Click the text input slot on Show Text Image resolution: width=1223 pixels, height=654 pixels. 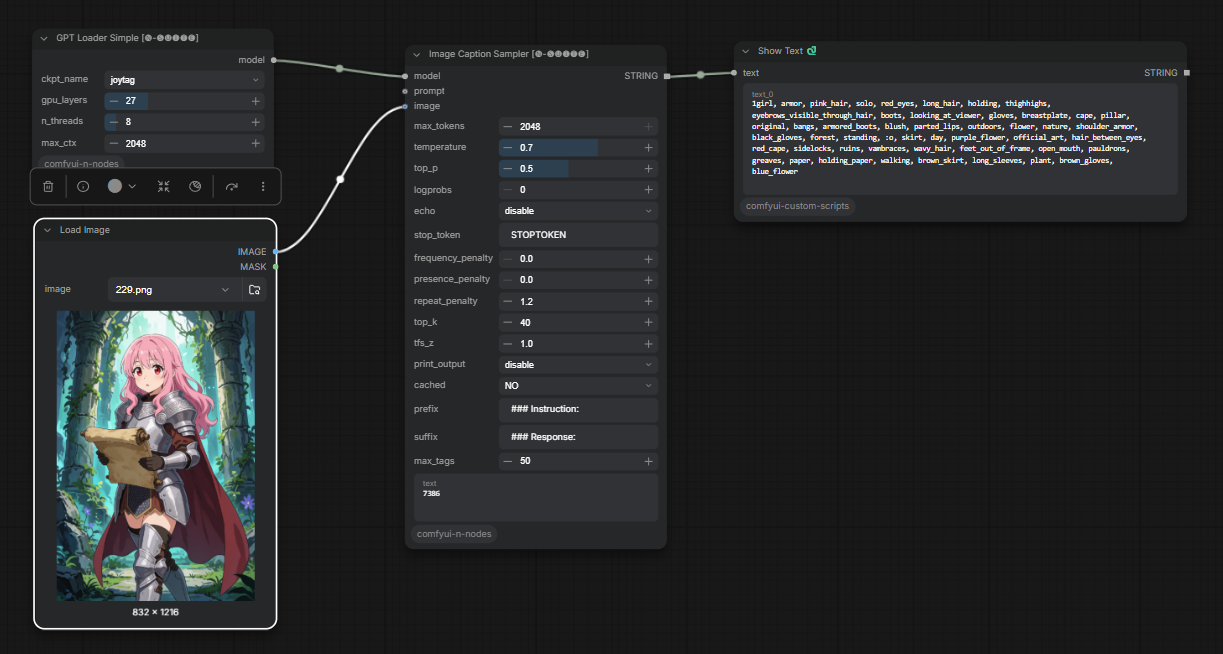(x=733, y=73)
